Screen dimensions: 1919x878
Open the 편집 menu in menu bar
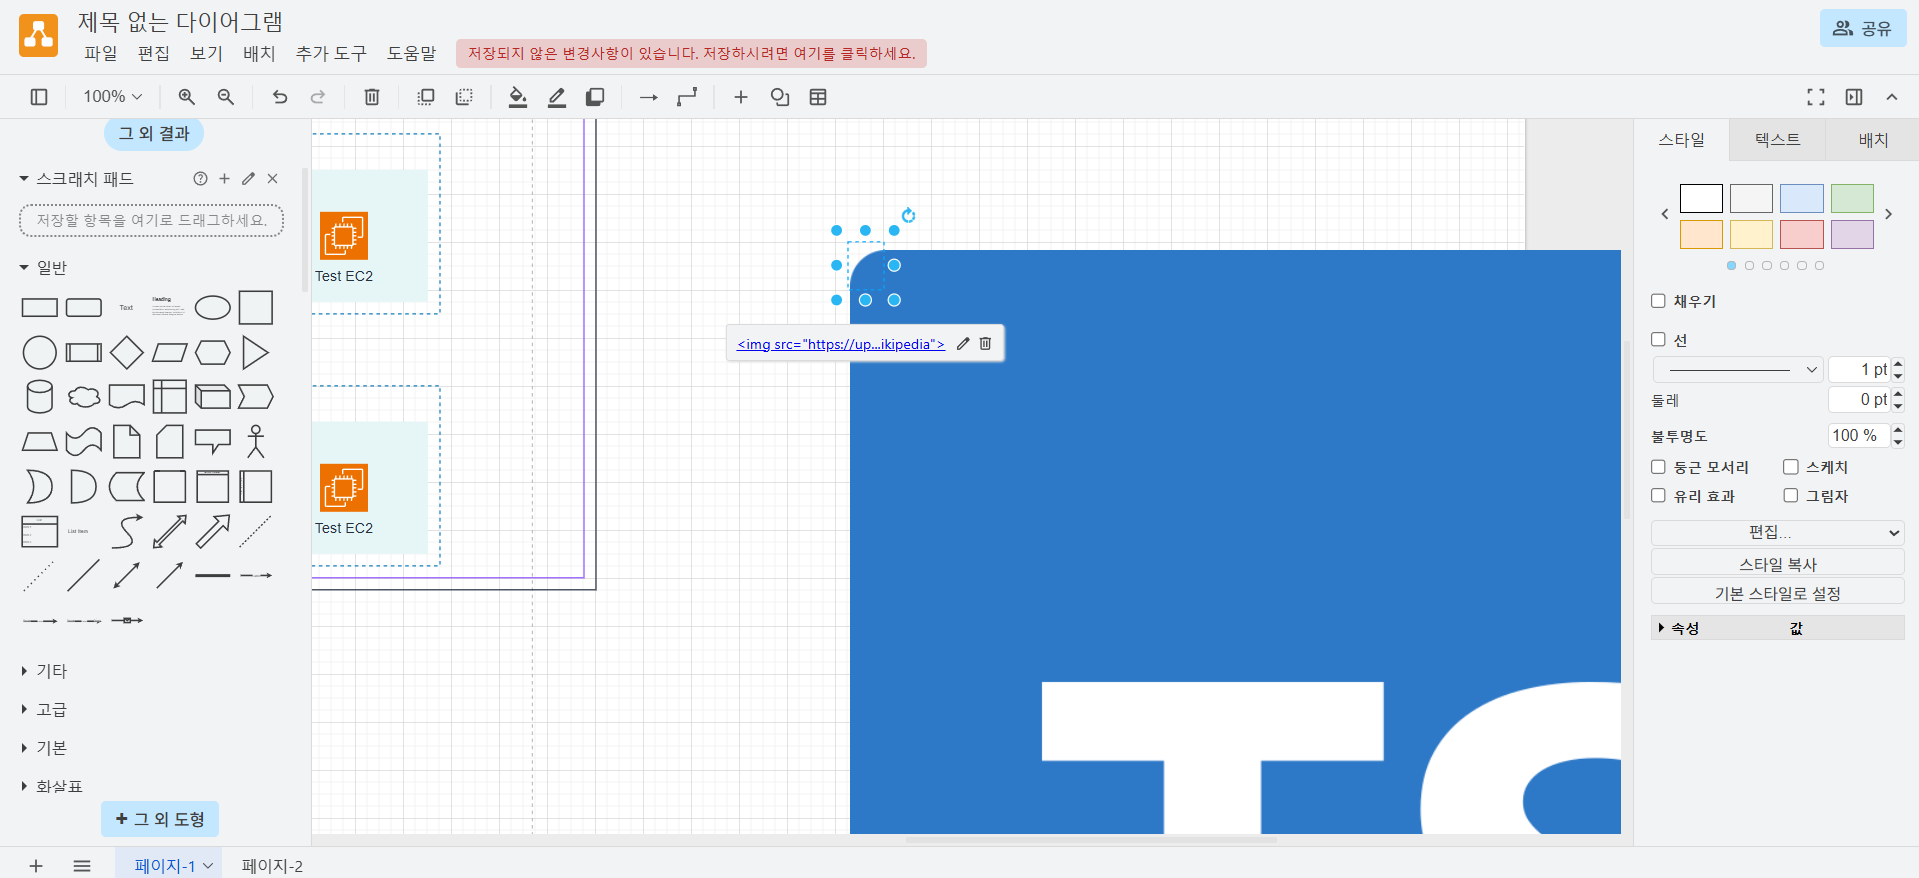[153, 53]
